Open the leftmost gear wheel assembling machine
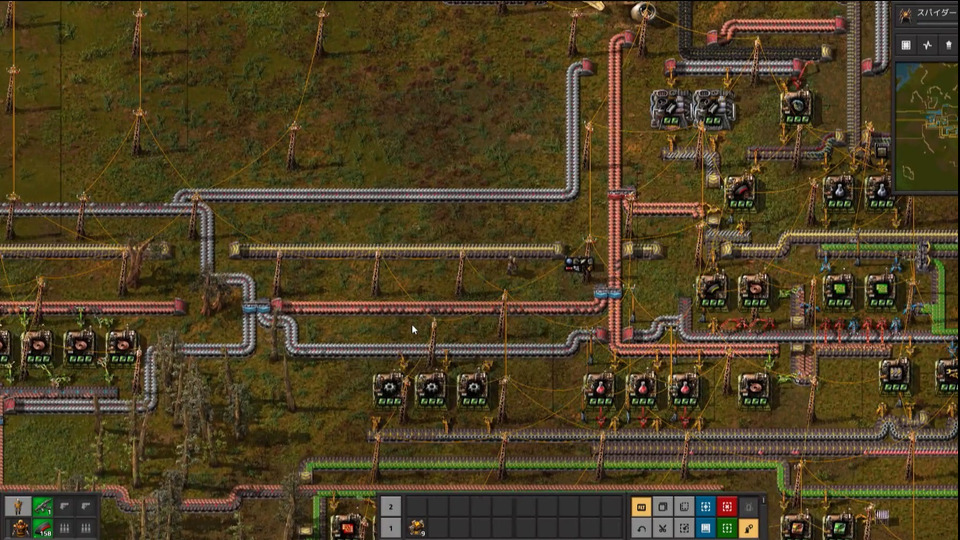960x540 pixels. 389,389
